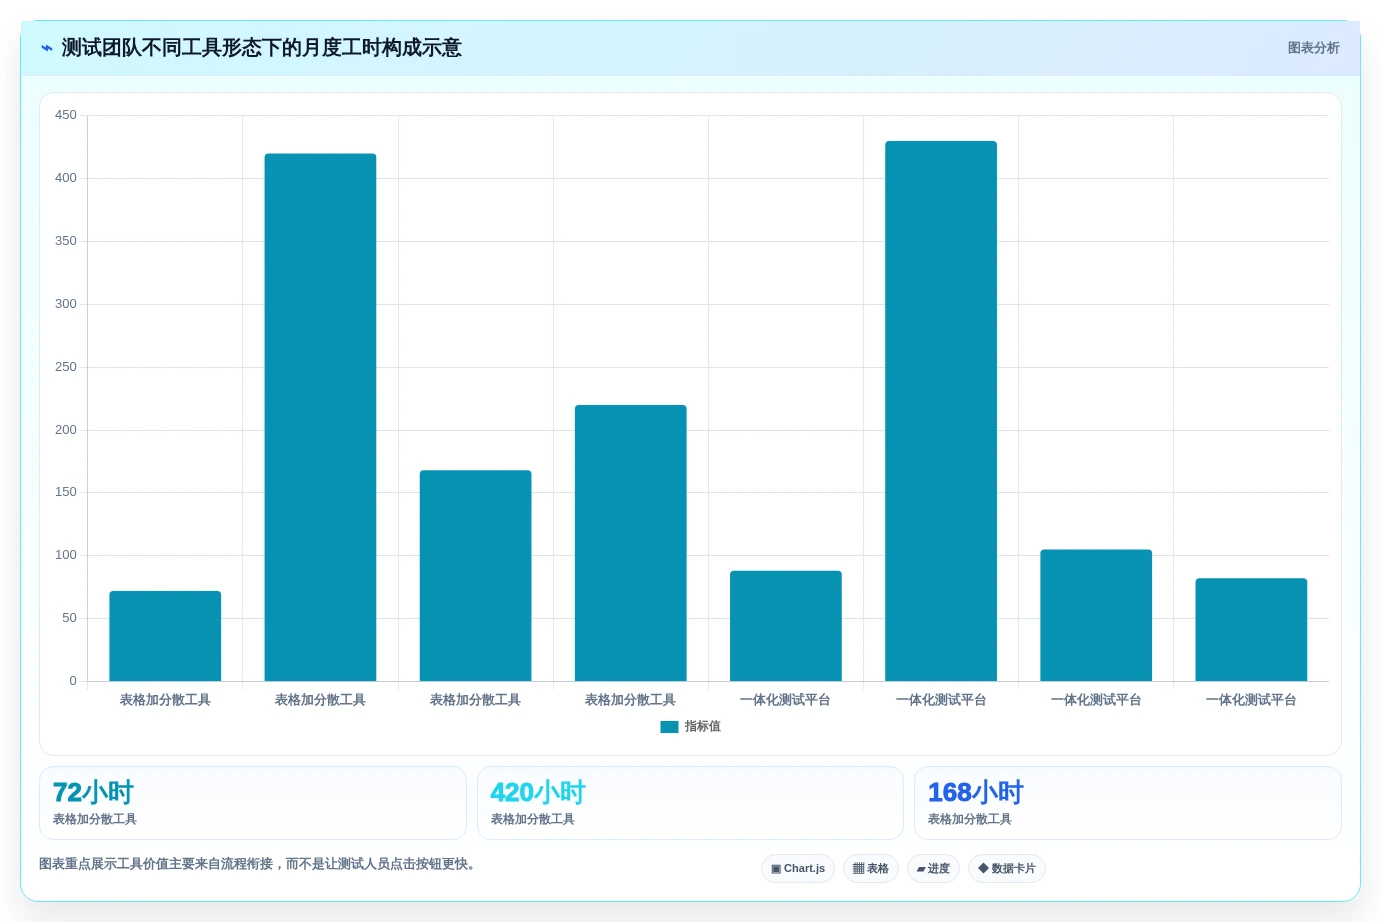Click the y-axis value 50
Screen dimensions: 1381x922
(x=69, y=618)
